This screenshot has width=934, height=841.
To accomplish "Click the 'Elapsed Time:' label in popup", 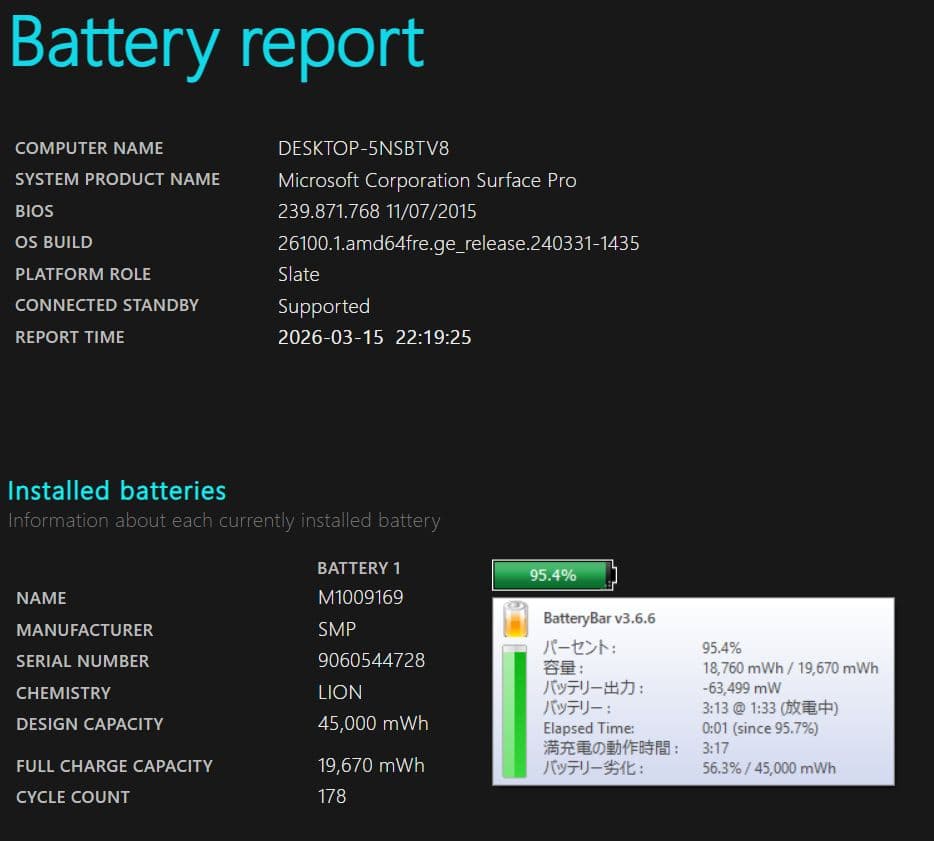I will (x=589, y=728).
